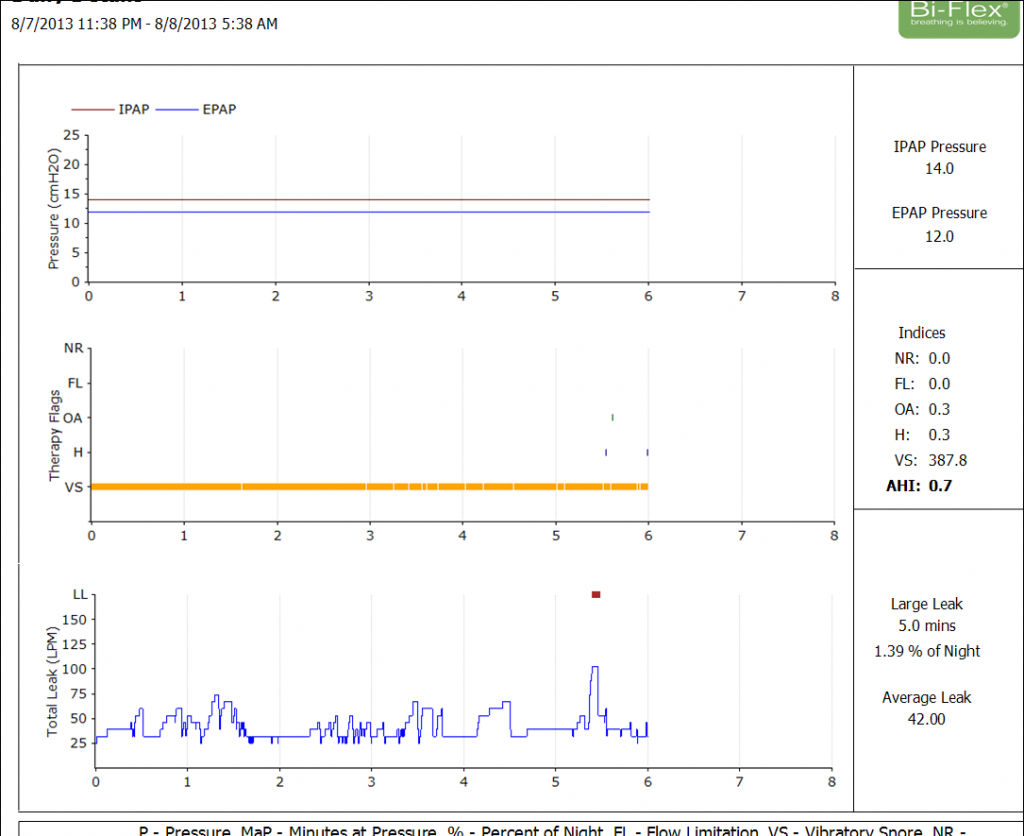Viewport: 1024px width, 836px height.
Task: Click the Bi-Flex logo
Action: pyautogui.click(x=958, y=18)
